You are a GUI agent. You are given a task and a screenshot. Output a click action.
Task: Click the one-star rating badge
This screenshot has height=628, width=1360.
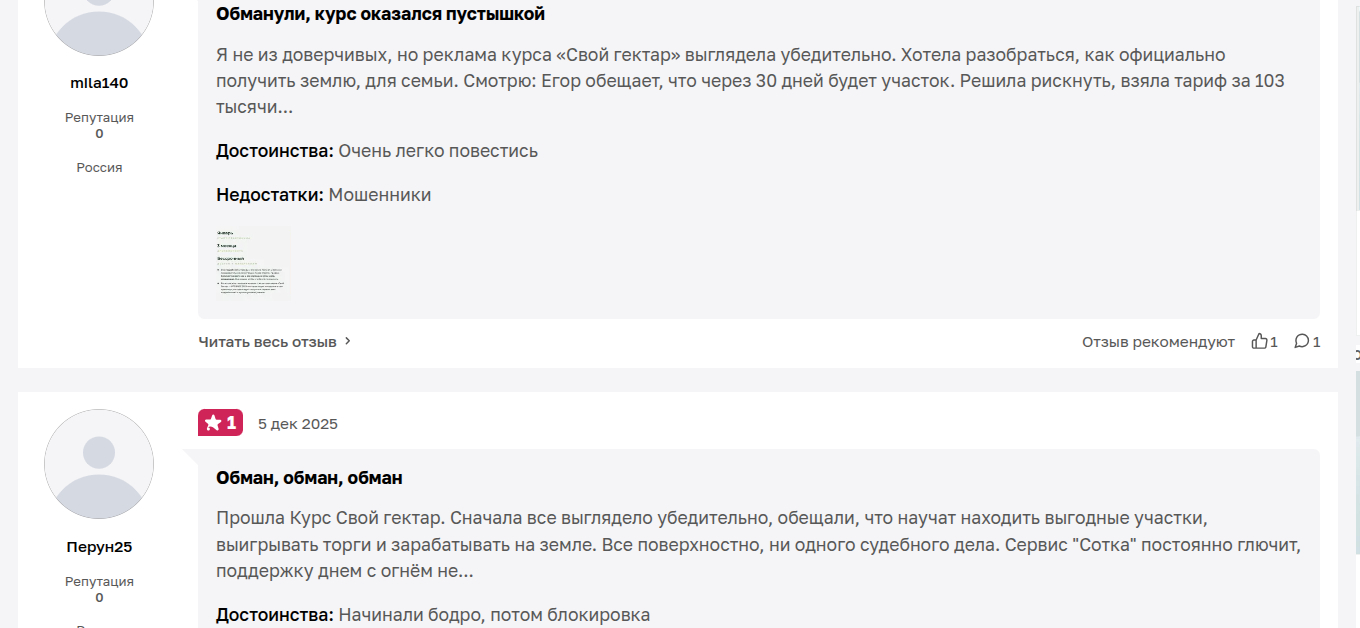(x=220, y=423)
